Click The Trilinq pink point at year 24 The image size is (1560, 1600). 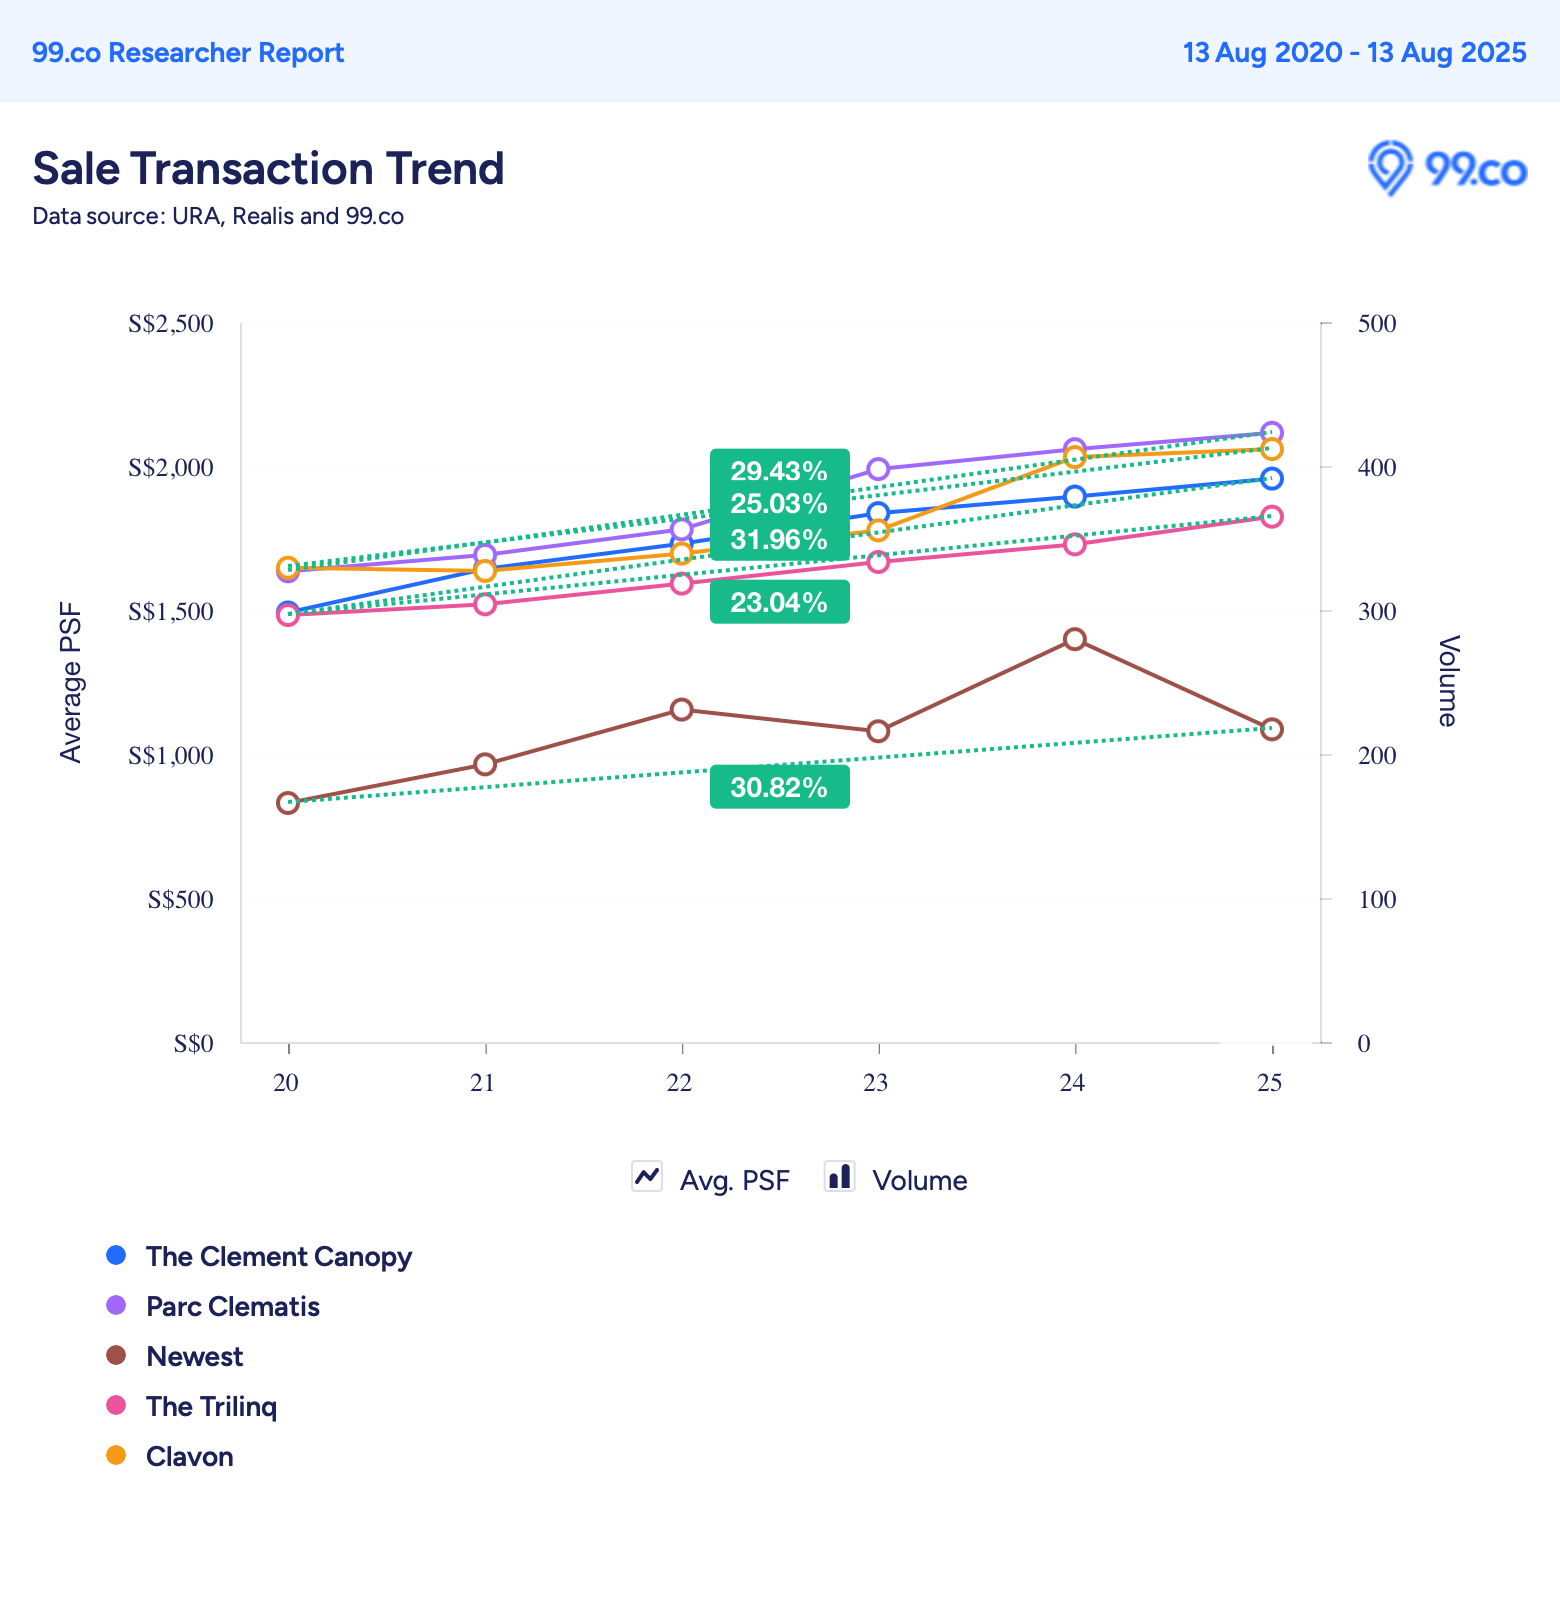coord(1075,544)
